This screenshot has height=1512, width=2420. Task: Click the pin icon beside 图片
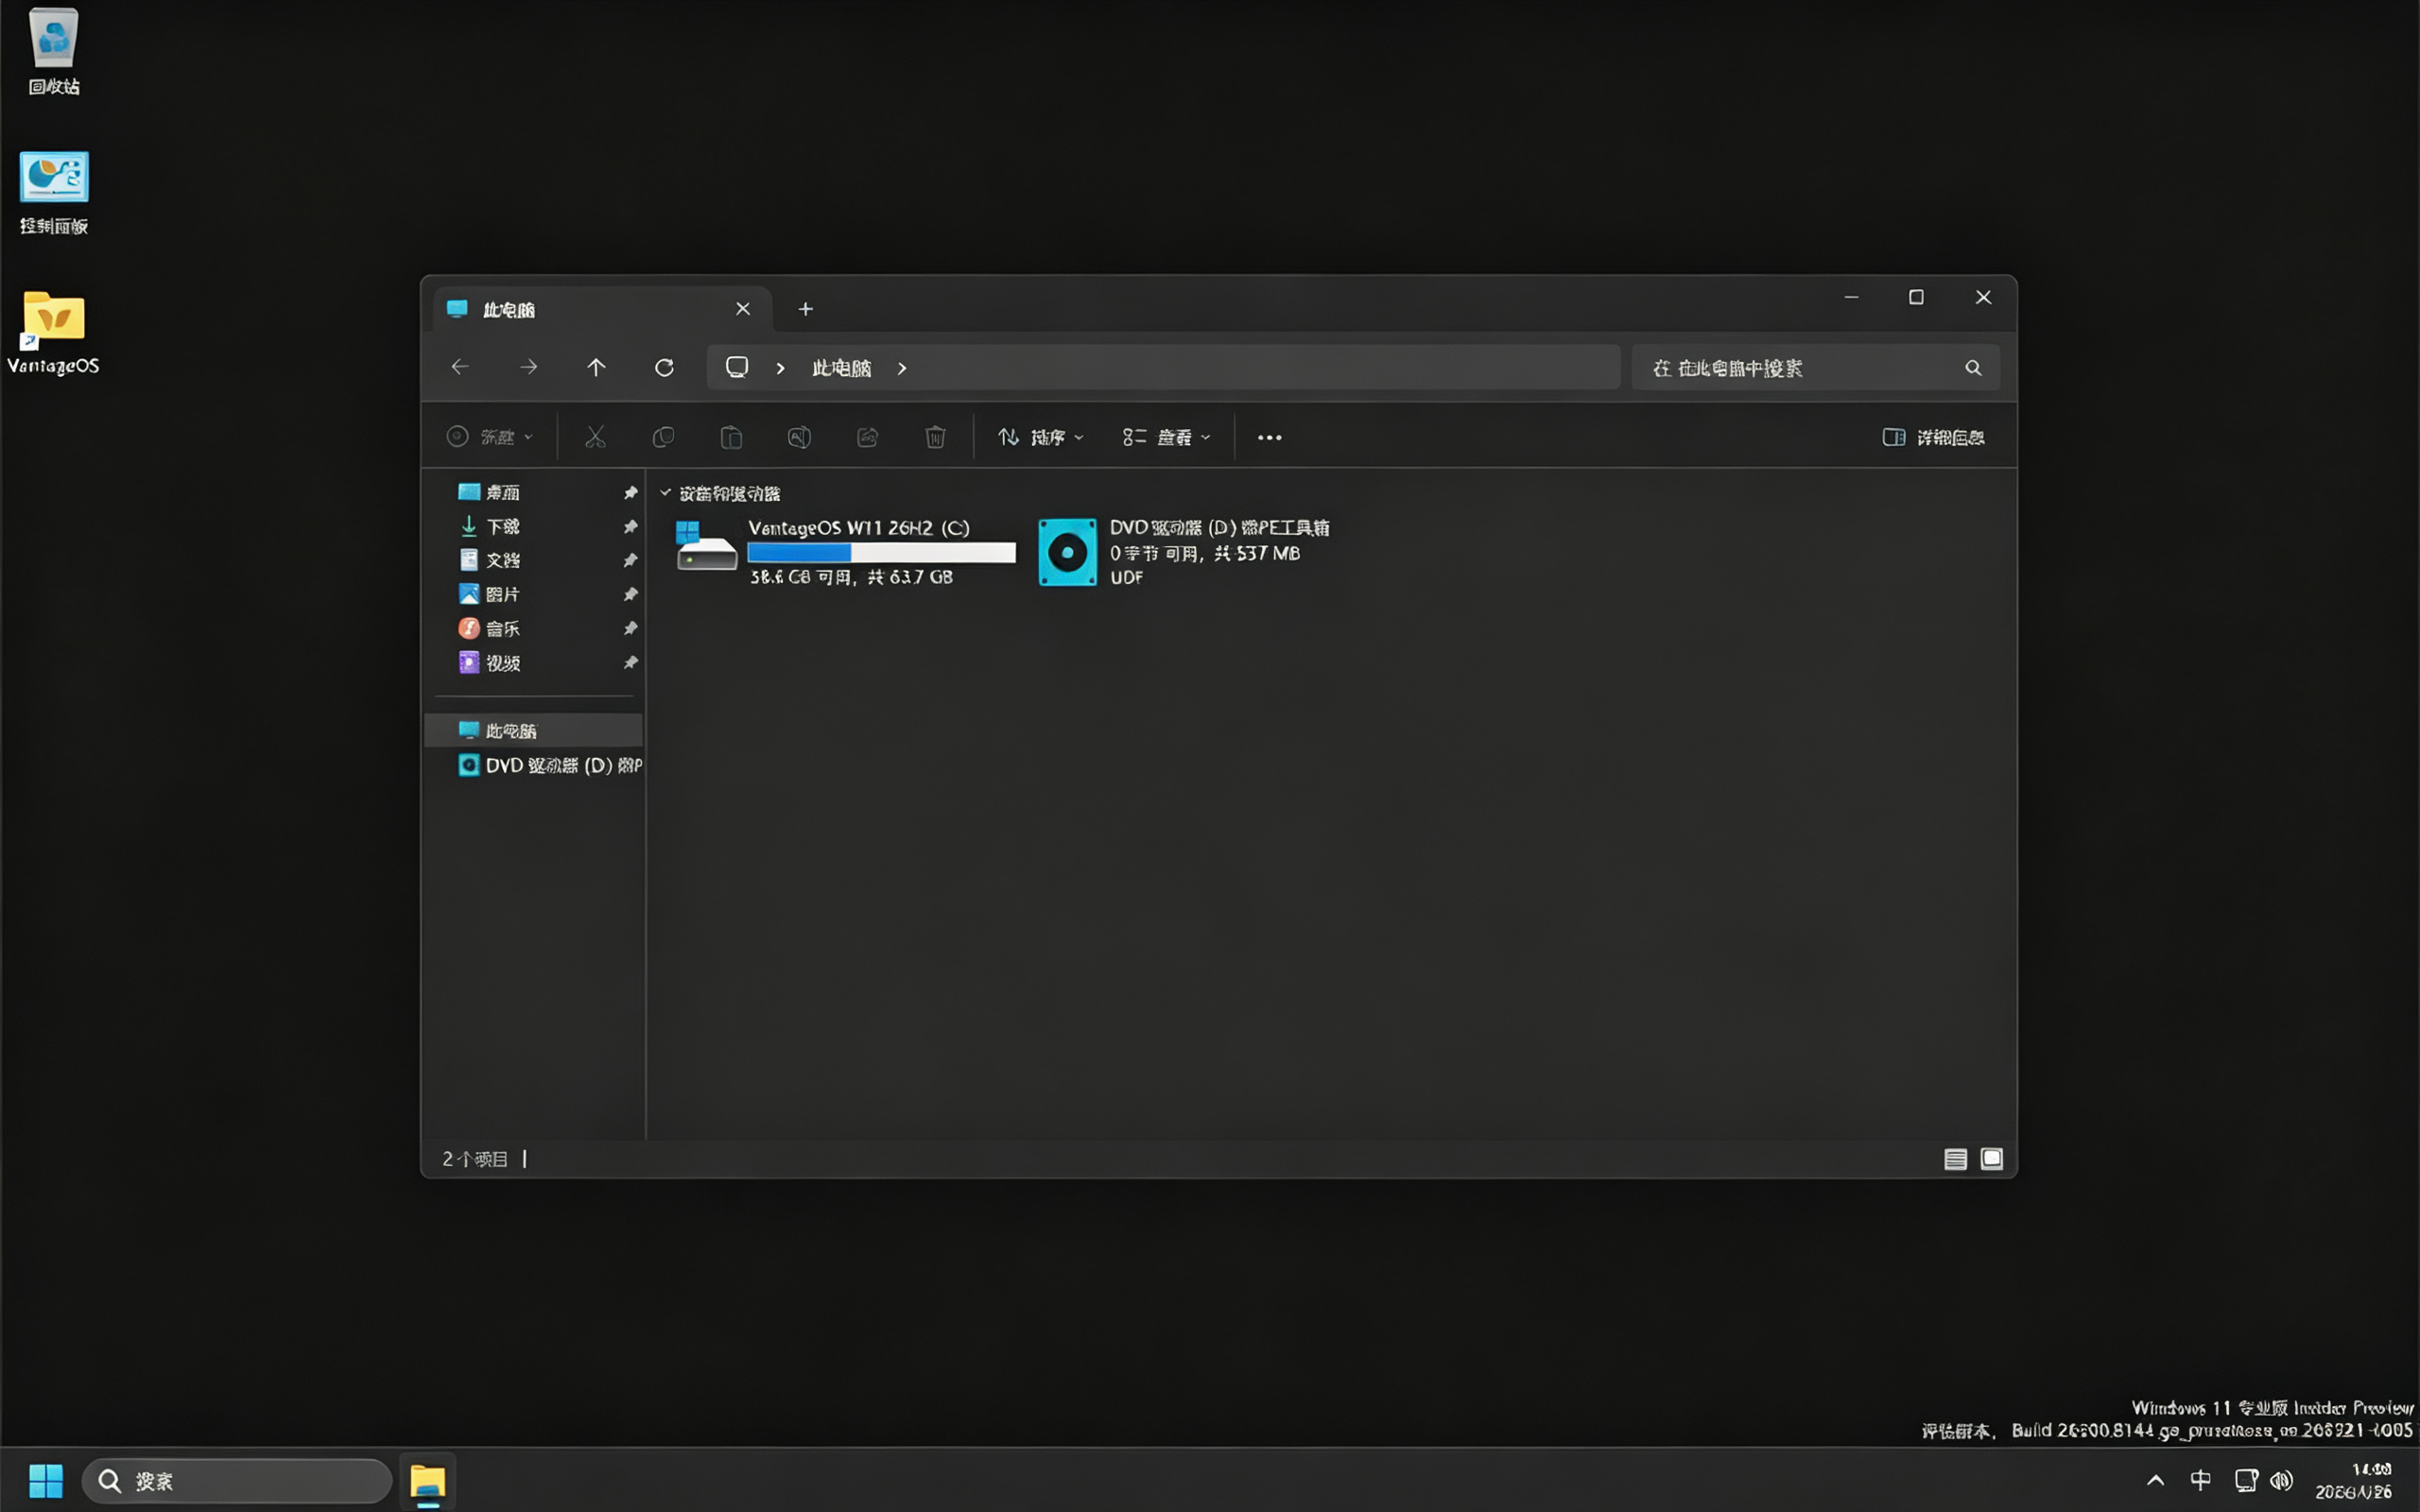[630, 594]
